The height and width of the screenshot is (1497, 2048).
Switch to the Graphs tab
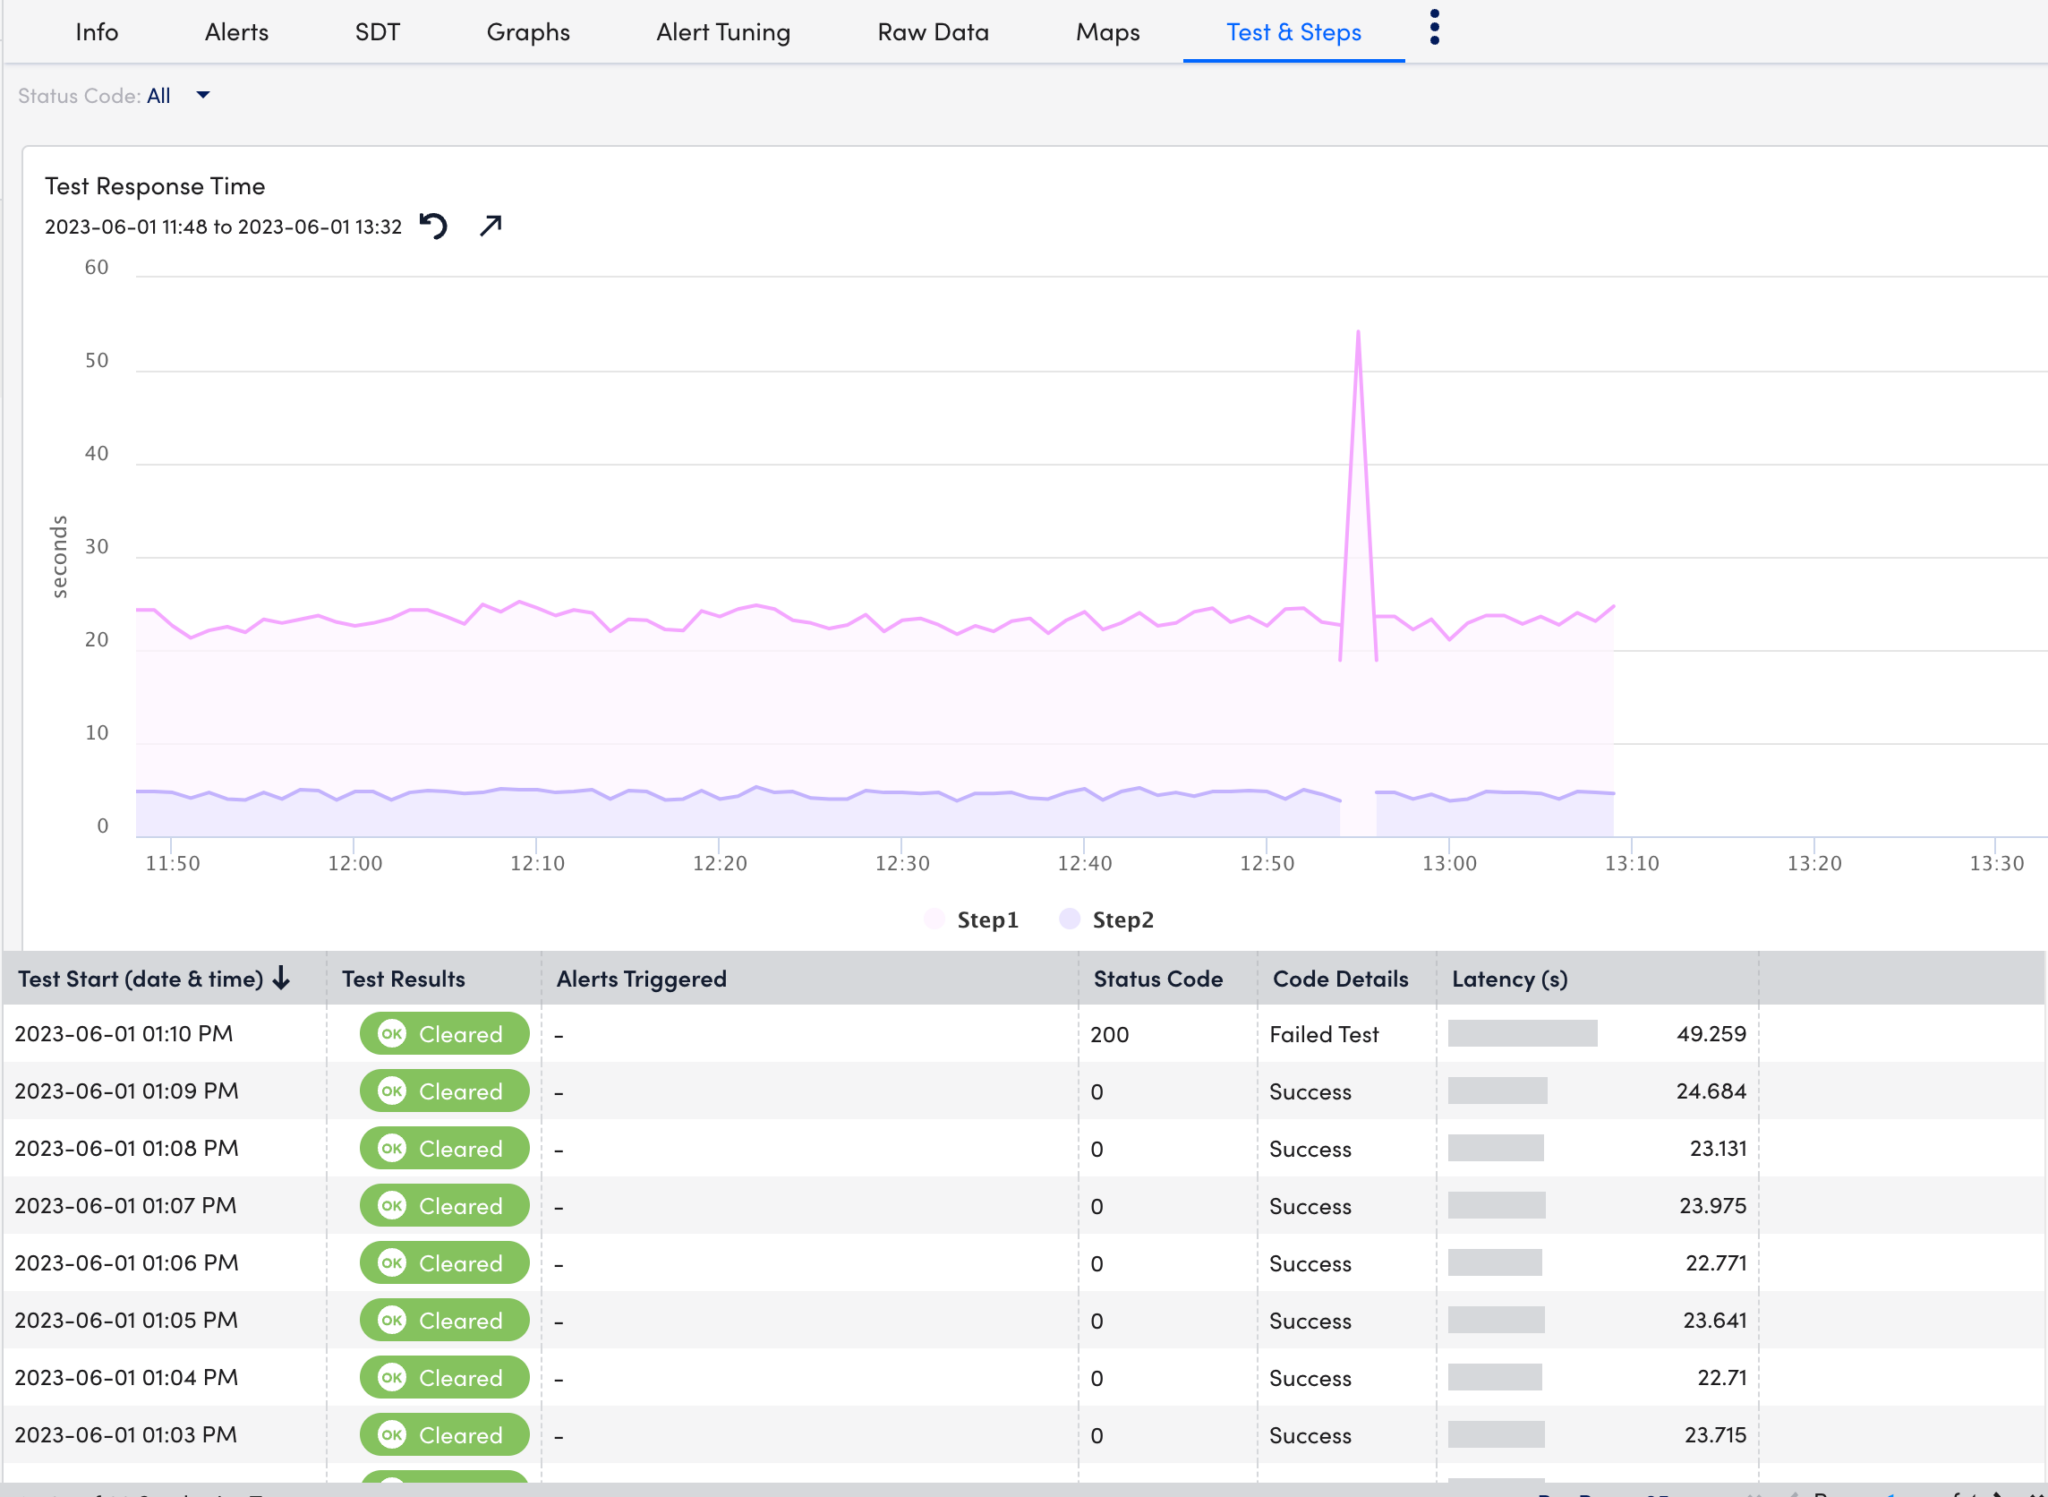coord(528,31)
